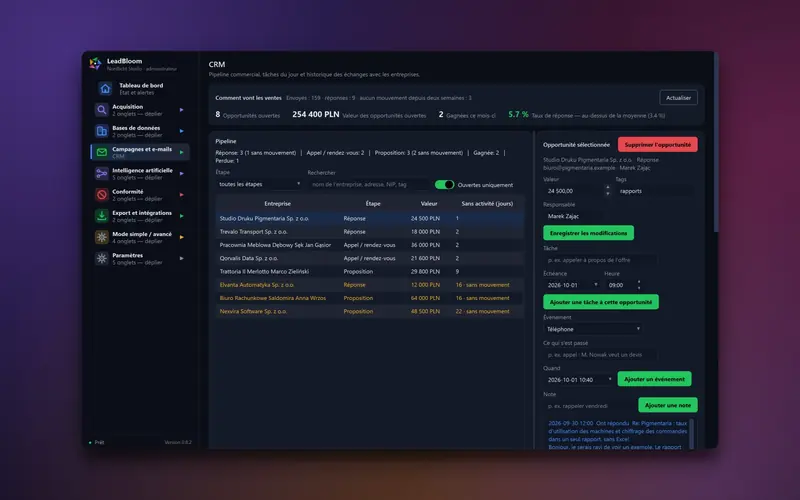Screen dimensions: 800x500
Task: Open Tableau de bord menu item
Action: (x=141, y=89)
